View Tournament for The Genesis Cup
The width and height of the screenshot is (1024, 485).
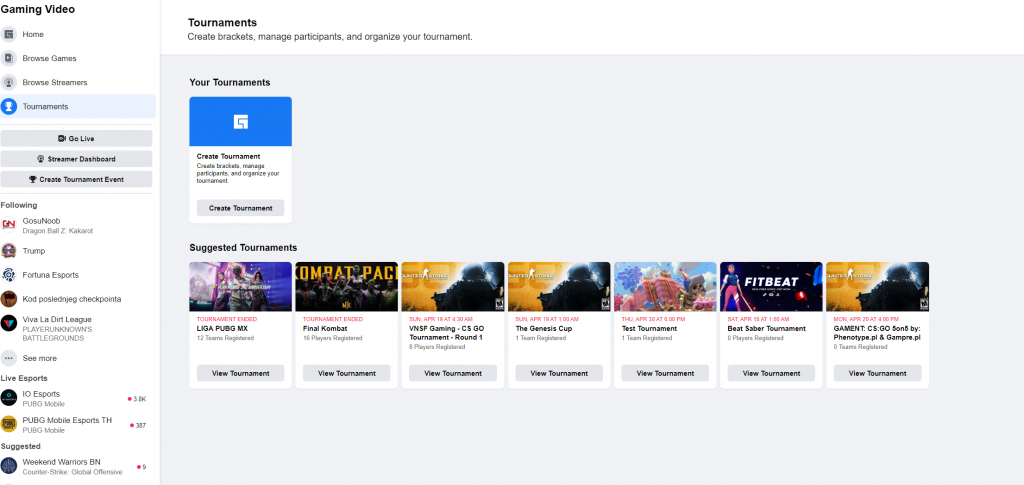coord(559,373)
